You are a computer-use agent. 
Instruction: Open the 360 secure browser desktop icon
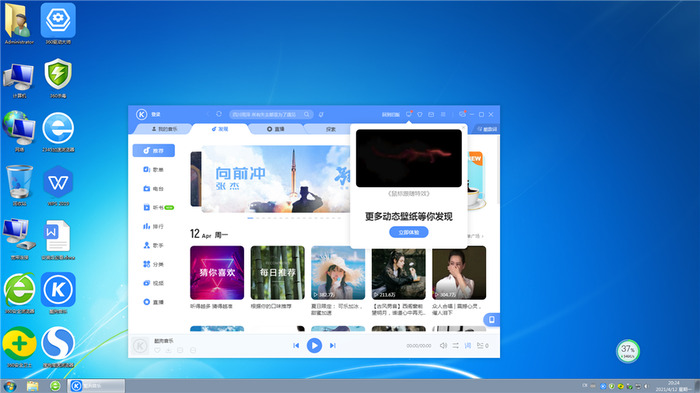(19, 293)
